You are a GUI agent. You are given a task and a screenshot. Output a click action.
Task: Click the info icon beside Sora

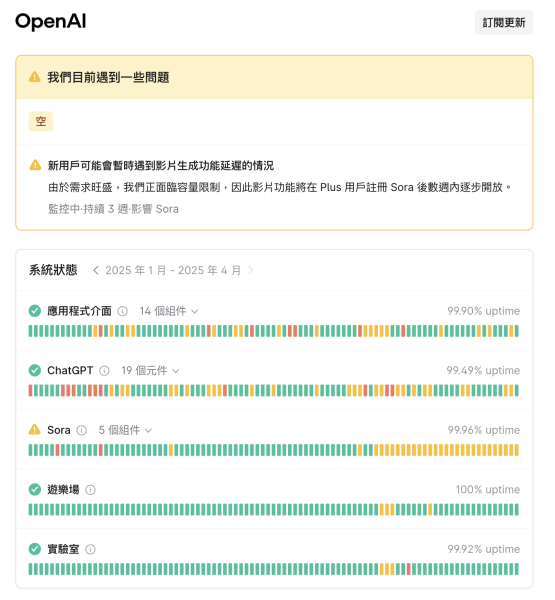pos(82,430)
